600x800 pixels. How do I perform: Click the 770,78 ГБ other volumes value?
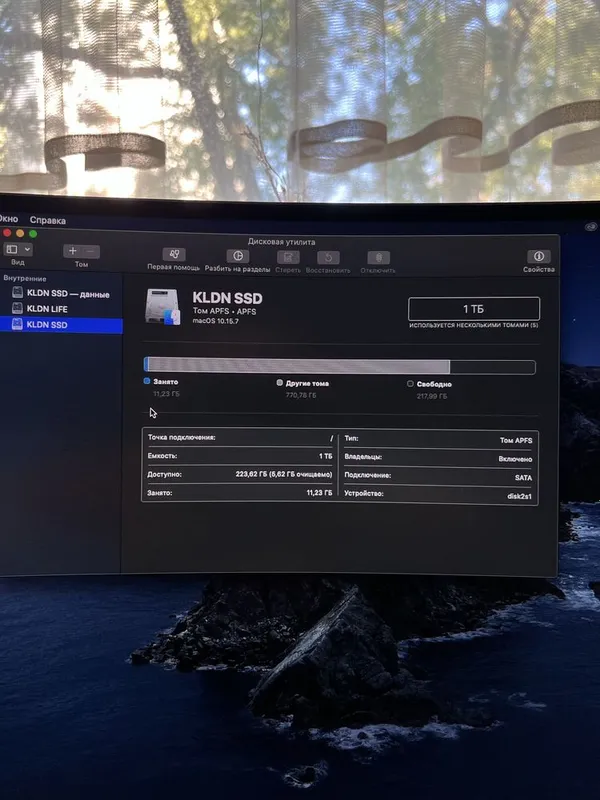tap(301, 395)
